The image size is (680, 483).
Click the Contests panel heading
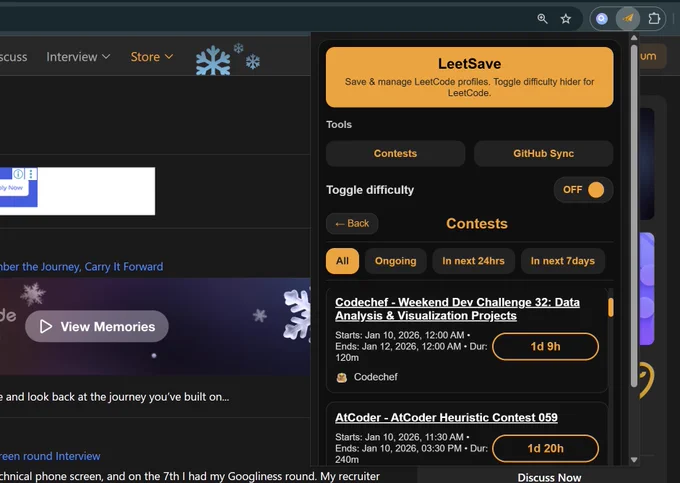477,224
